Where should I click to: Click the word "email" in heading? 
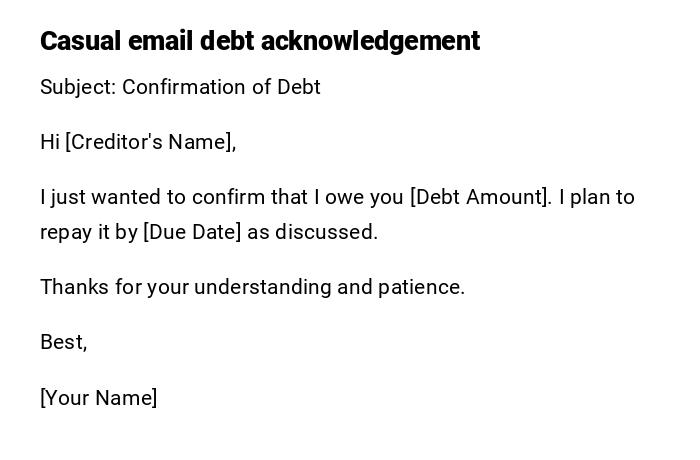[x=161, y=41]
